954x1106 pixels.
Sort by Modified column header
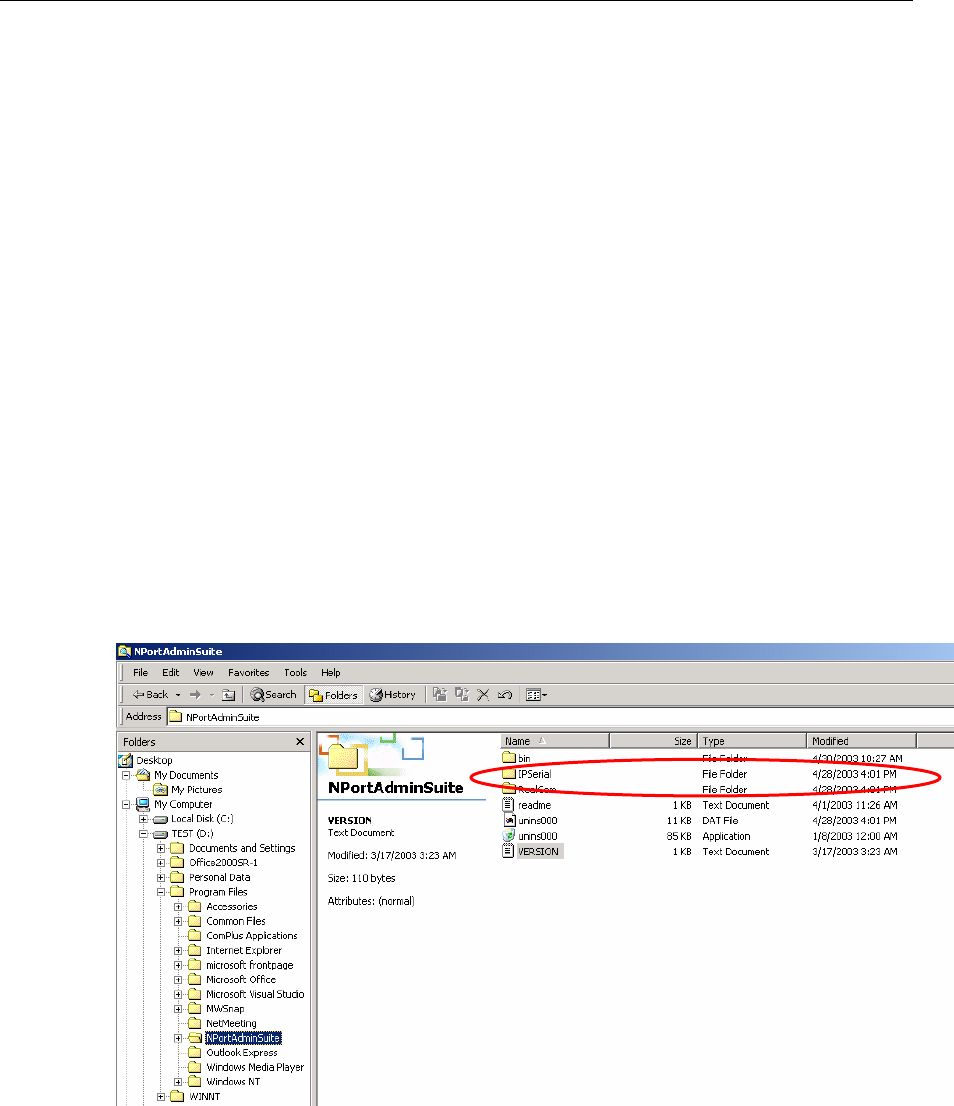[x=861, y=741]
